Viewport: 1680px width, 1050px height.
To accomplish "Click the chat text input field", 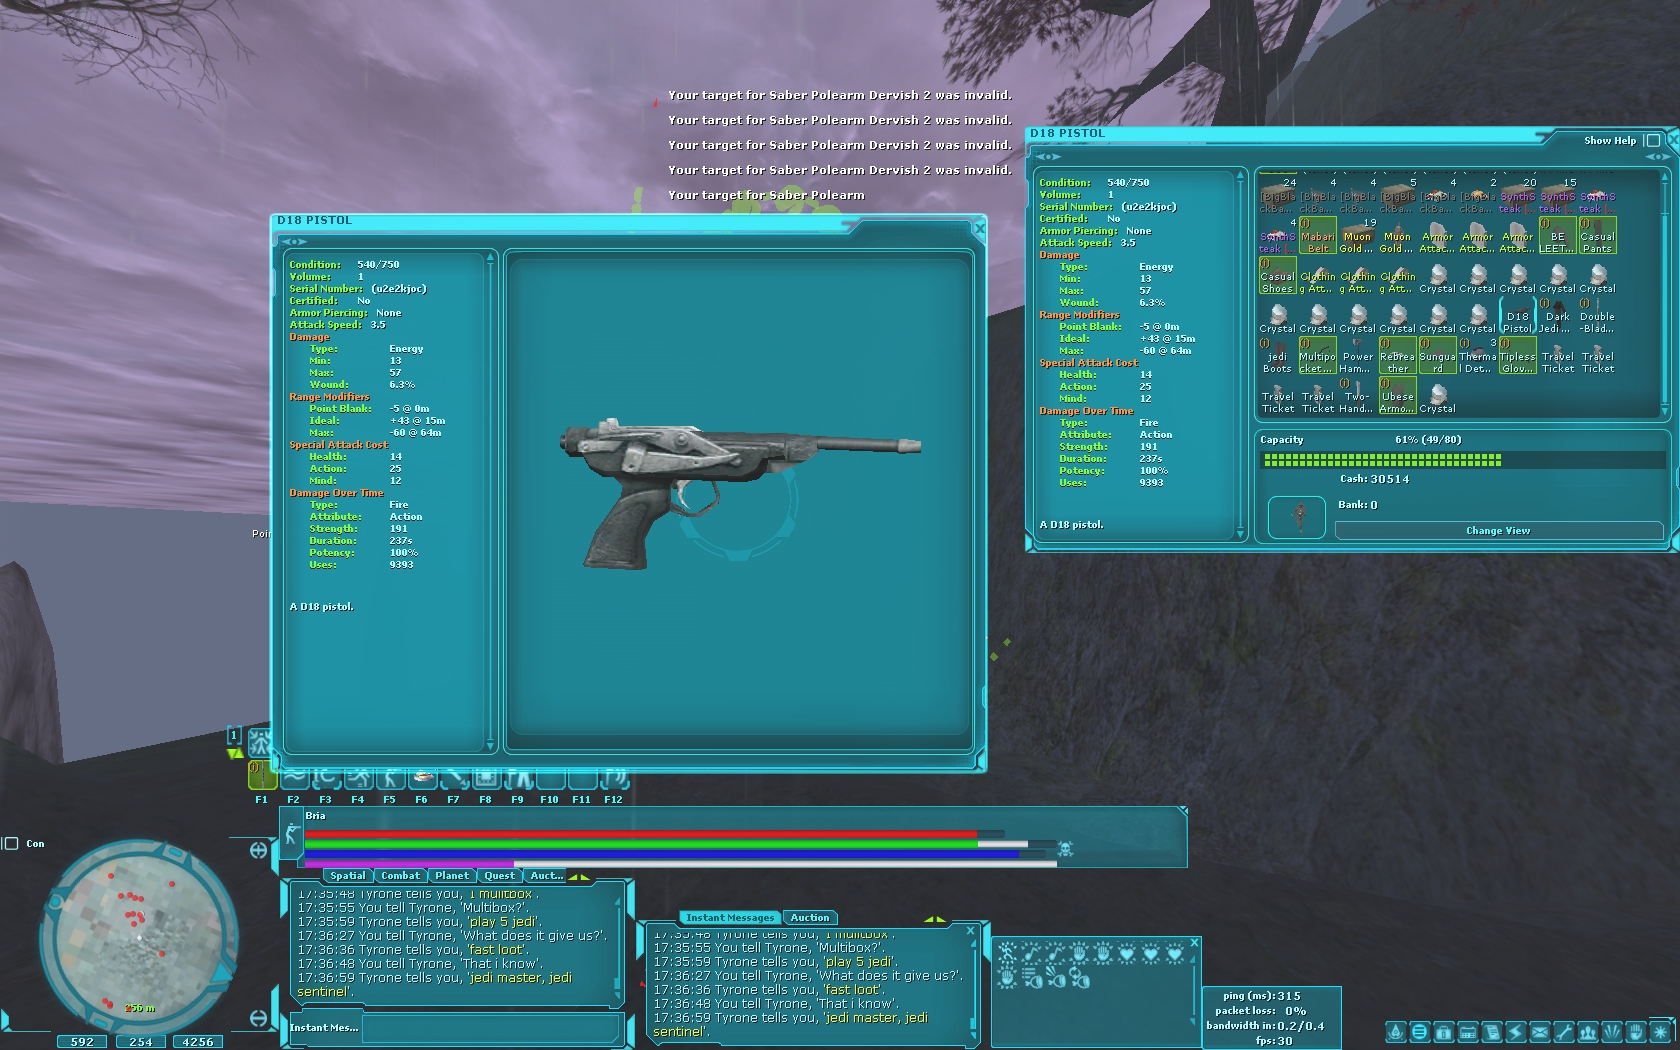I will [x=491, y=1028].
